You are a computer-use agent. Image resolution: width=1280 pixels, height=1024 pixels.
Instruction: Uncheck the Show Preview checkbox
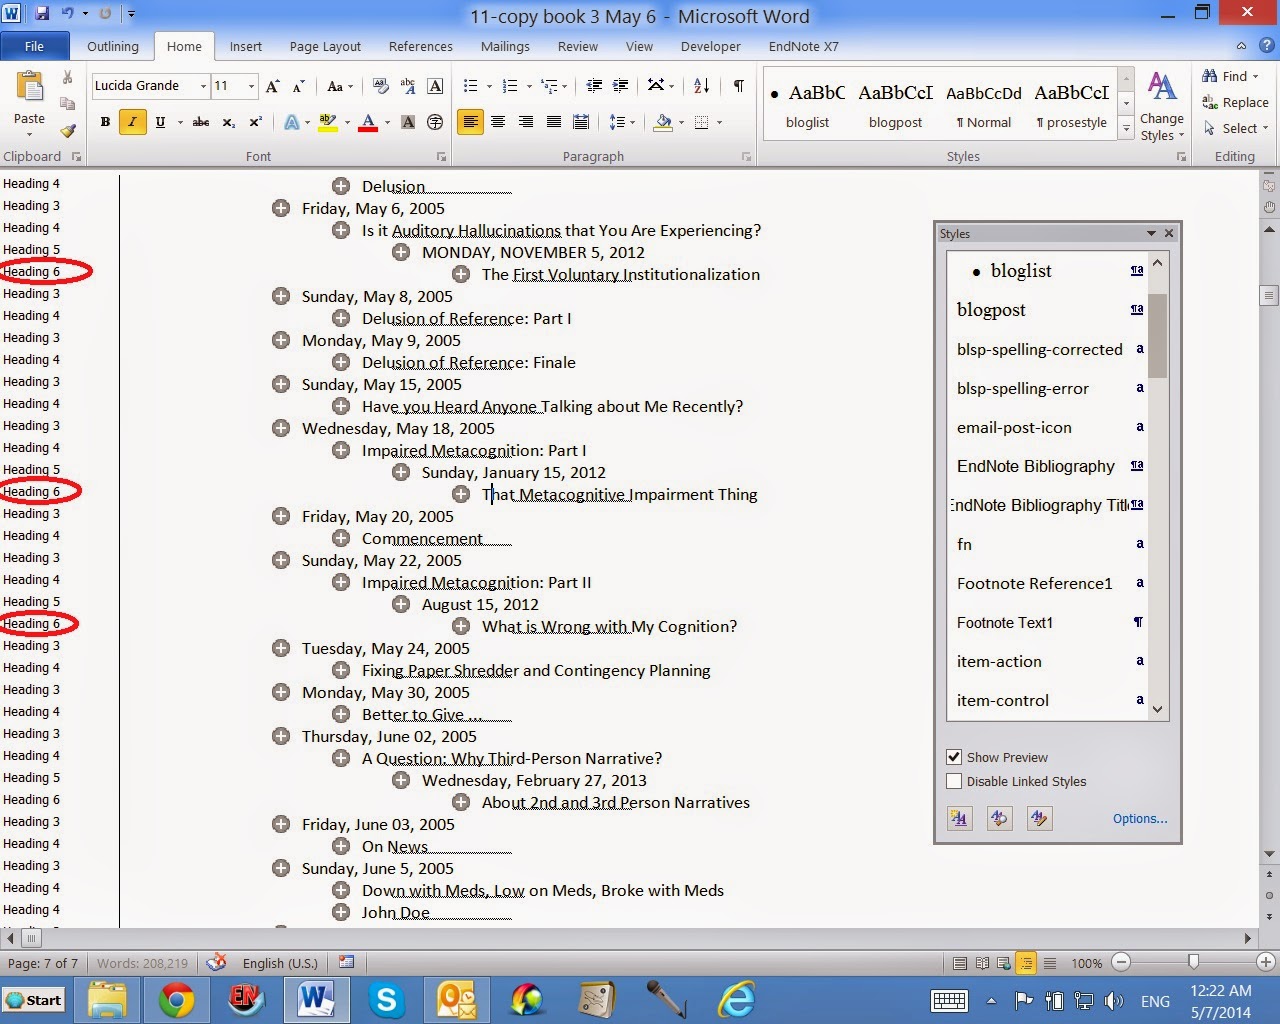[954, 757]
